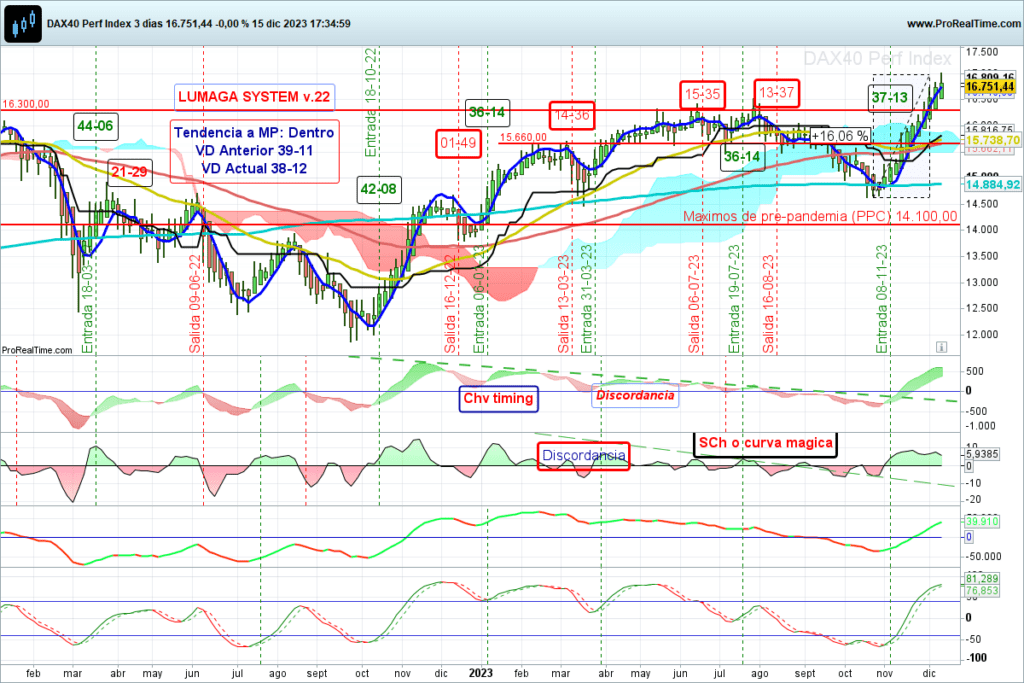Click the 15.660,00 horizontal line label

523,137
